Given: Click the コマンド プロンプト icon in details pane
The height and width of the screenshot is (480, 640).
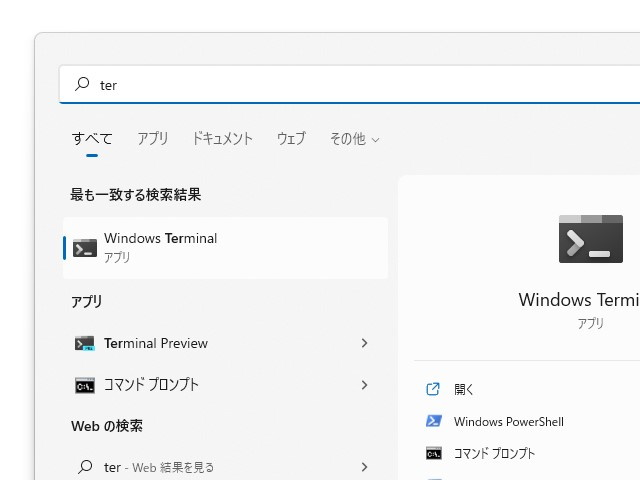Looking at the screenshot, I should click(x=433, y=453).
